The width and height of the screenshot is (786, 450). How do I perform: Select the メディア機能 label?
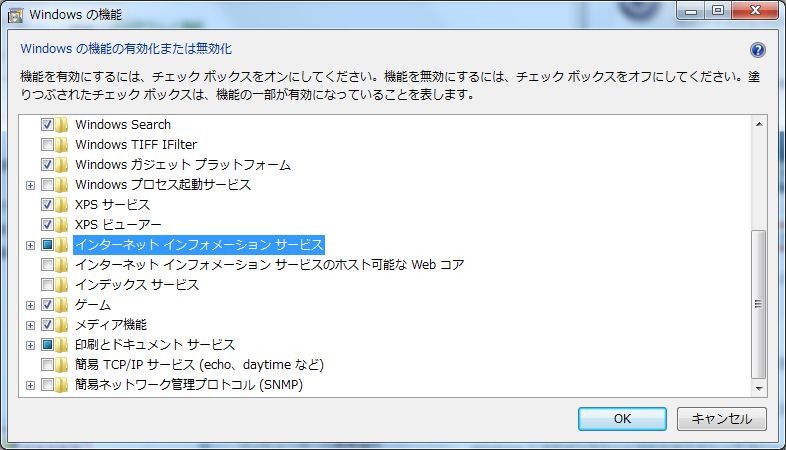[111, 325]
